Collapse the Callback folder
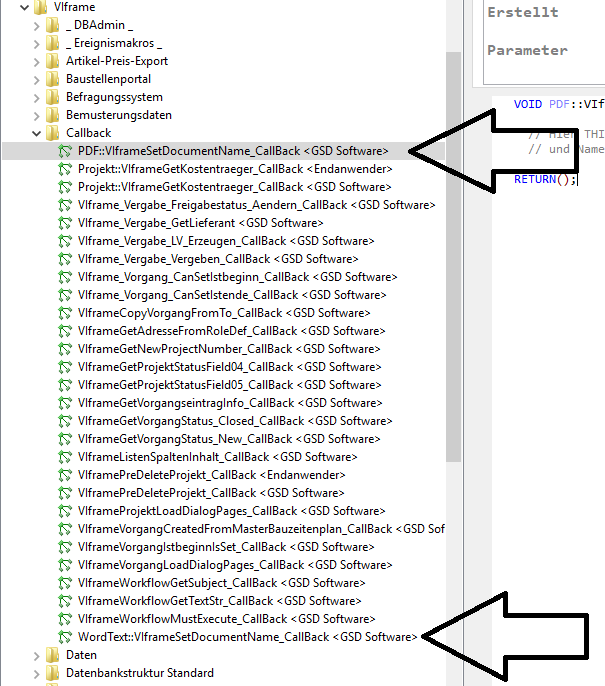 (x=37, y=133)
